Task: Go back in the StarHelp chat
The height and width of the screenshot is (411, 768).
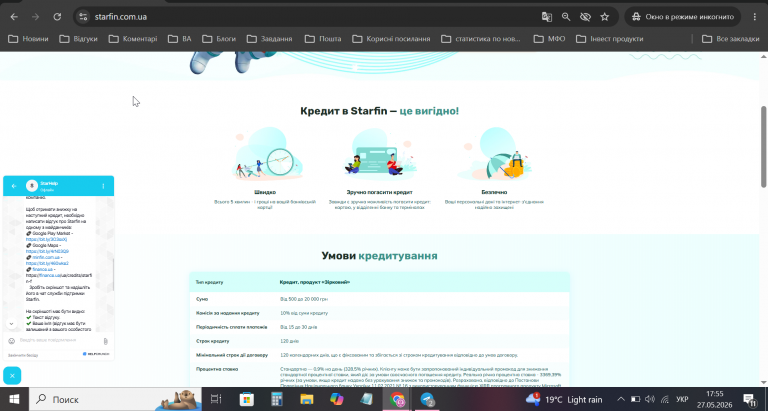Action: click(x=14, y=186)
